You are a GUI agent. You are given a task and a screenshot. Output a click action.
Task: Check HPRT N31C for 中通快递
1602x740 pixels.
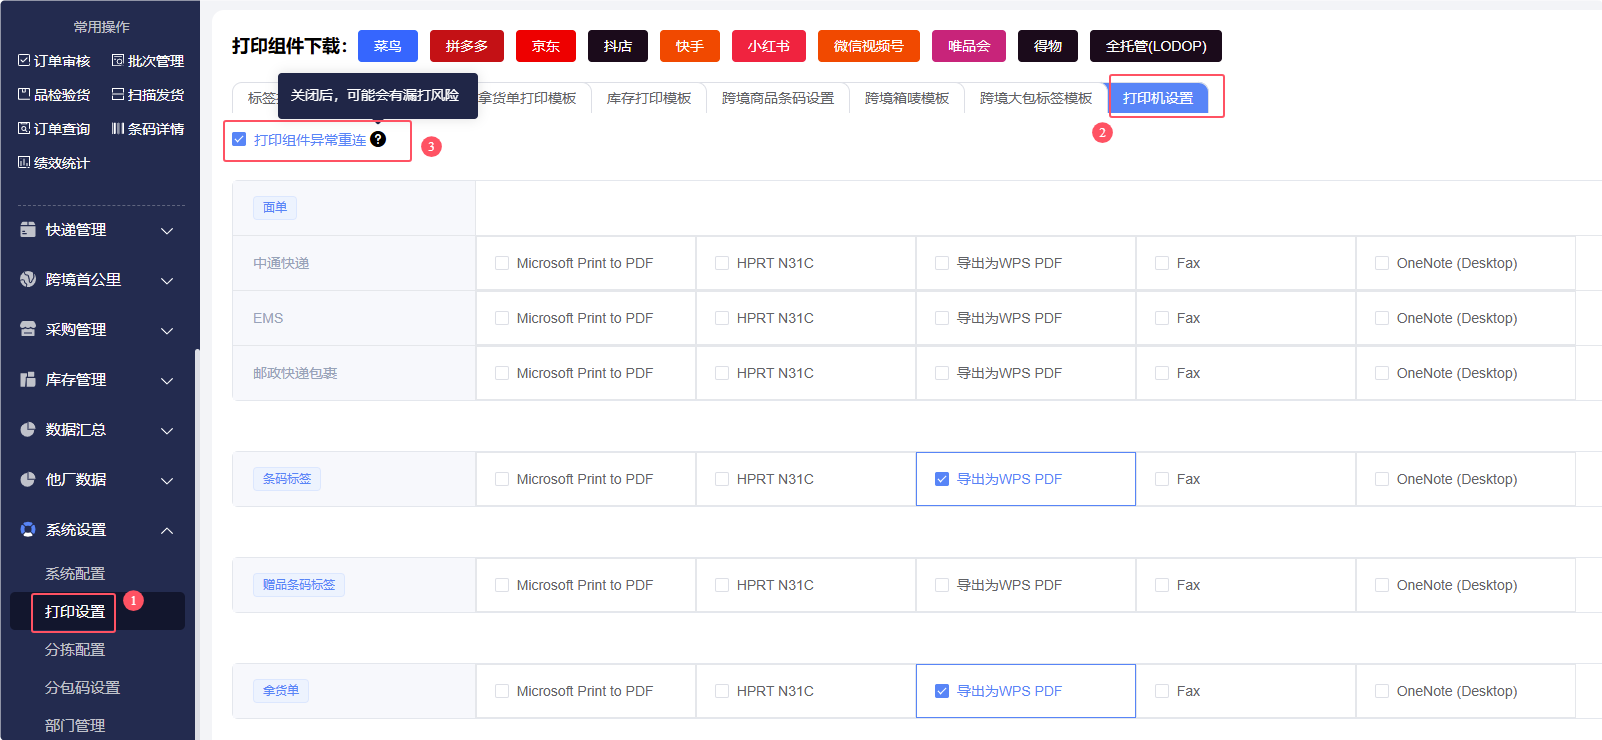pyautogui.click(x=722, y=263)
